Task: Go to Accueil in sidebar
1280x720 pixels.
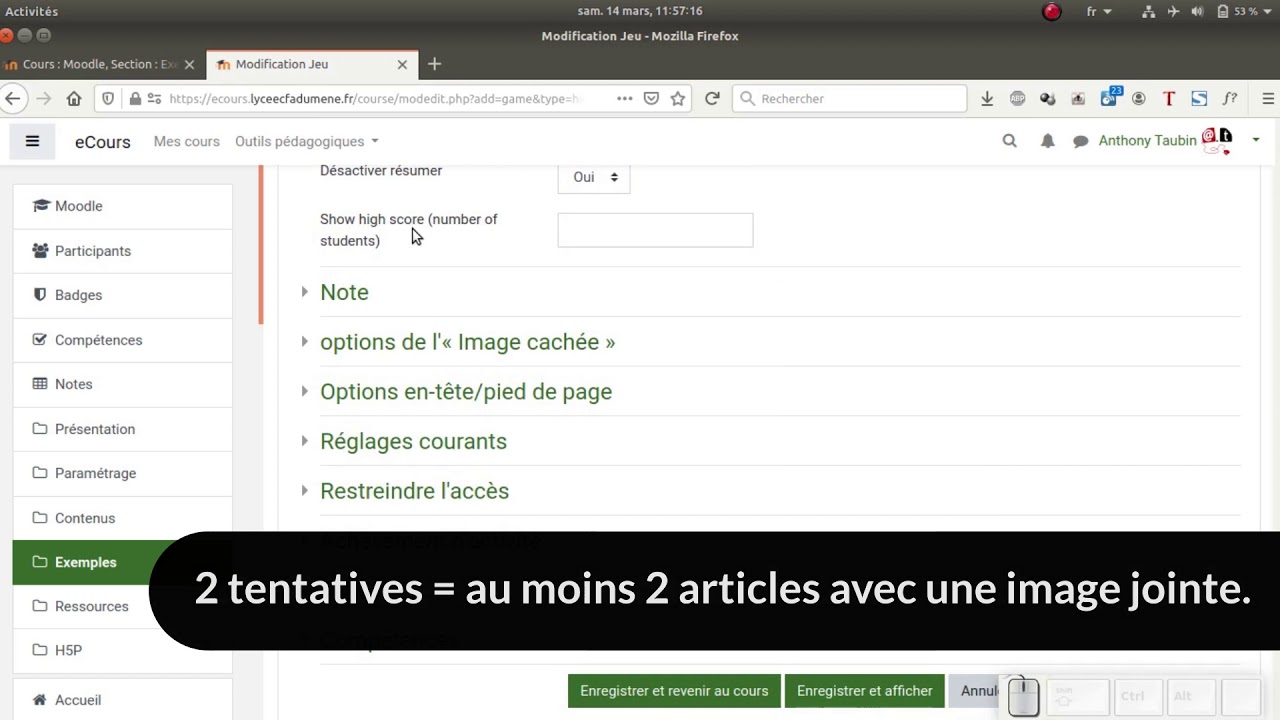Action: click(122, 700)
